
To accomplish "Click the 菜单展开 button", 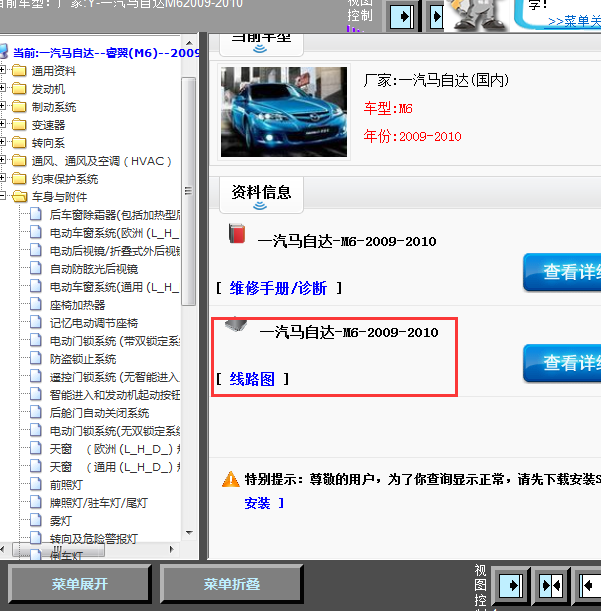I will [x=80, y=584].
